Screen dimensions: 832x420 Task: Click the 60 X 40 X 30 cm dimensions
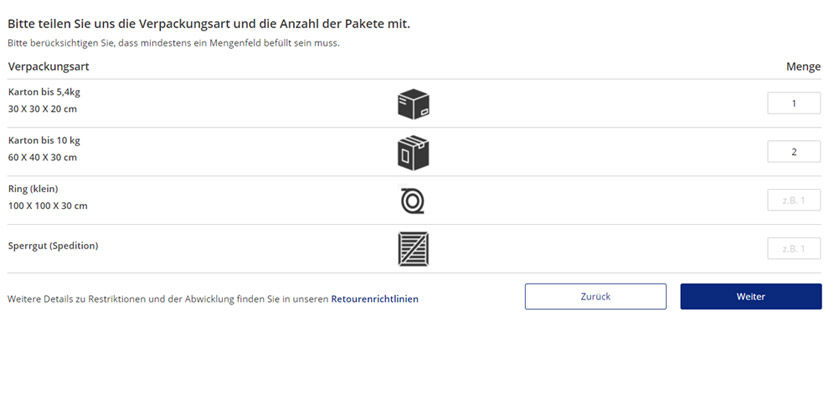pyautogui.click(x=42, y=157)
